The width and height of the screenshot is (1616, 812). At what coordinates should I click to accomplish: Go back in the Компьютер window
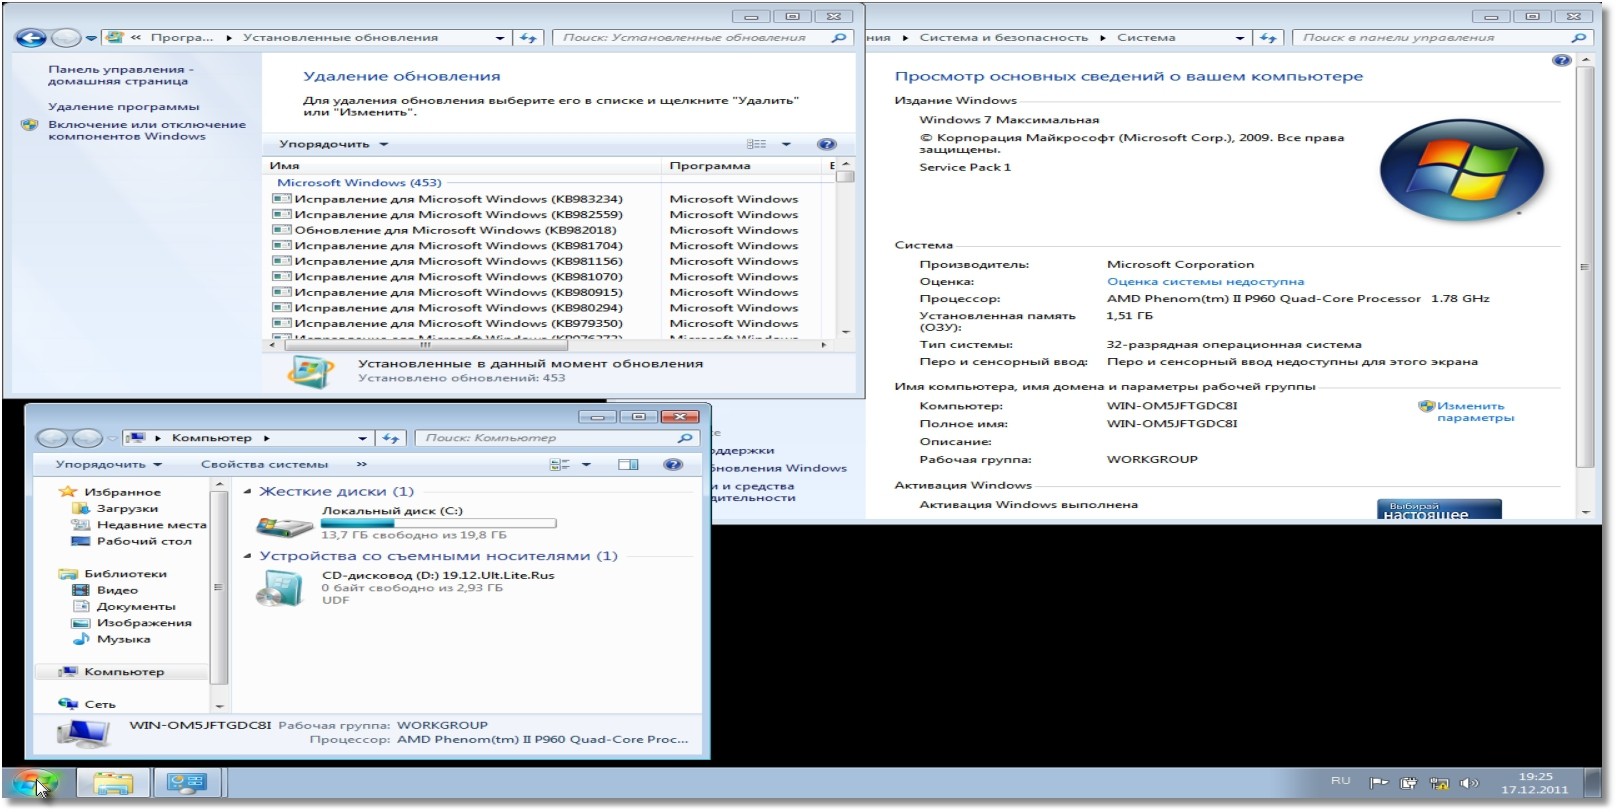pos(52,438)
